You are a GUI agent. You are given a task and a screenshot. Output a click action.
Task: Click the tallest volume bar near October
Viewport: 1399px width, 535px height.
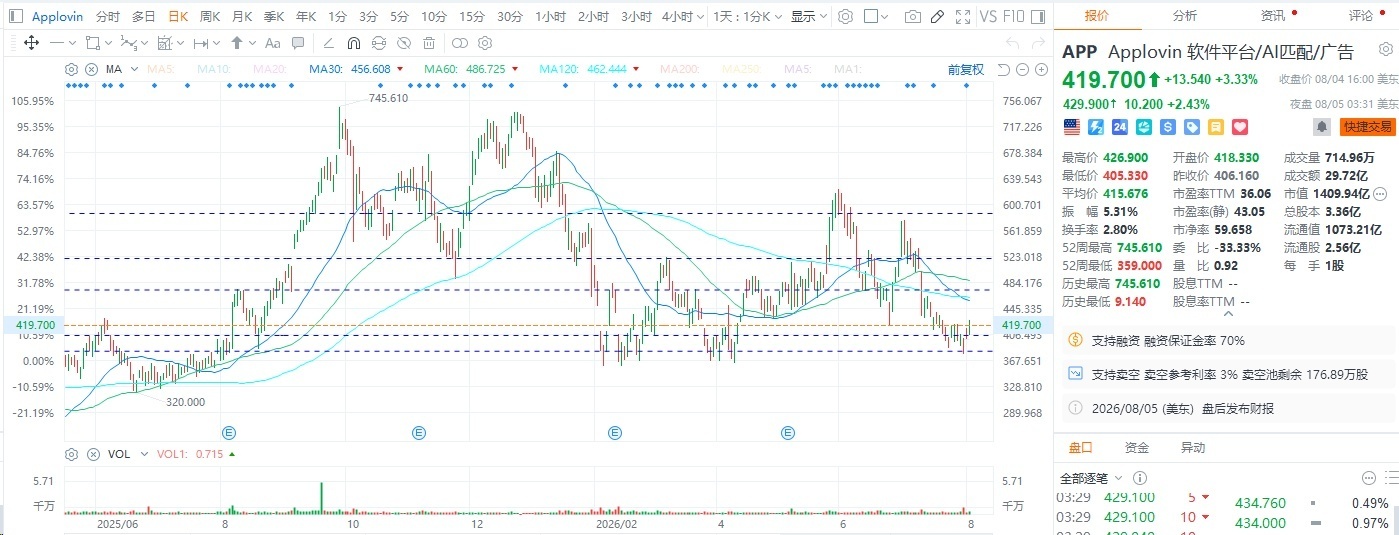(x=321, y=497)
